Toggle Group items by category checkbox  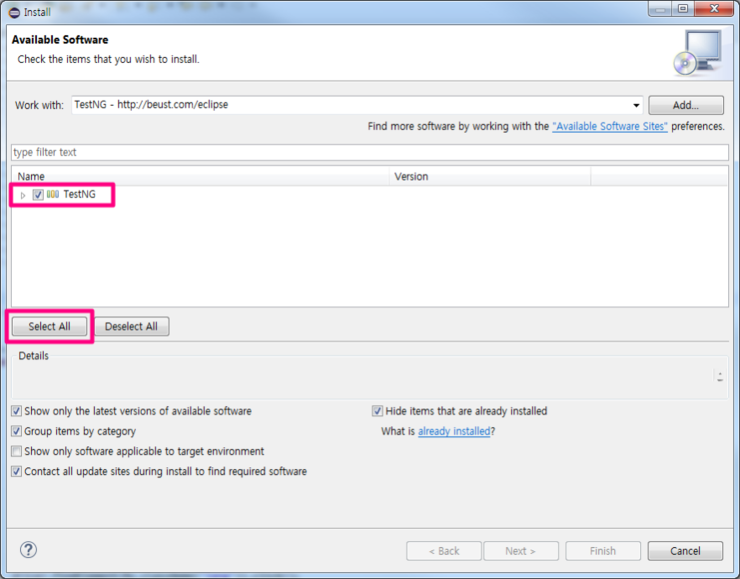pyautogui.click(x=17, y=431)
